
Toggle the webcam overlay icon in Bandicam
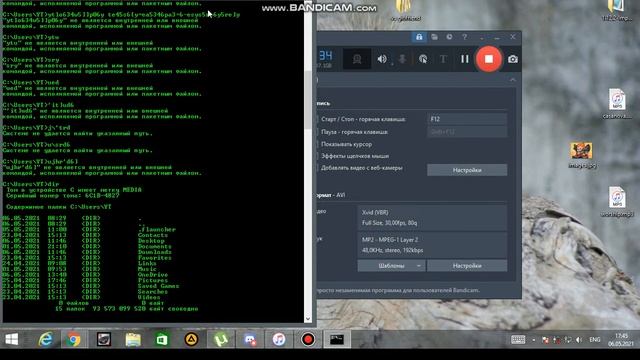coord(357,59)
